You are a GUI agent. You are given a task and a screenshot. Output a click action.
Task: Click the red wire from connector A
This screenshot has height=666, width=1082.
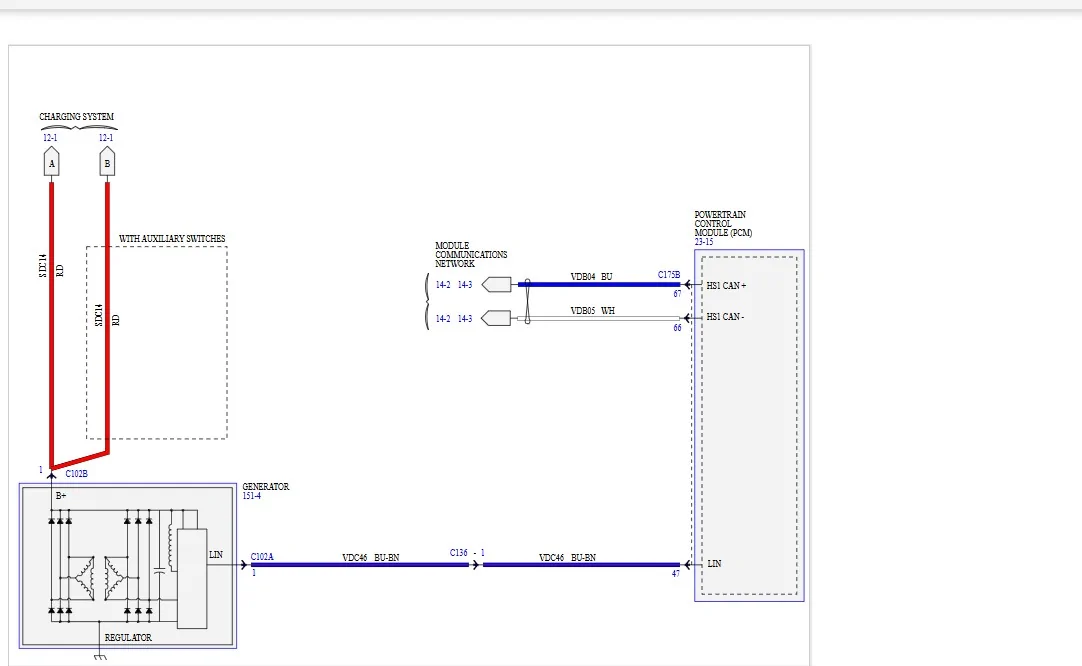(x=52, y=324)
